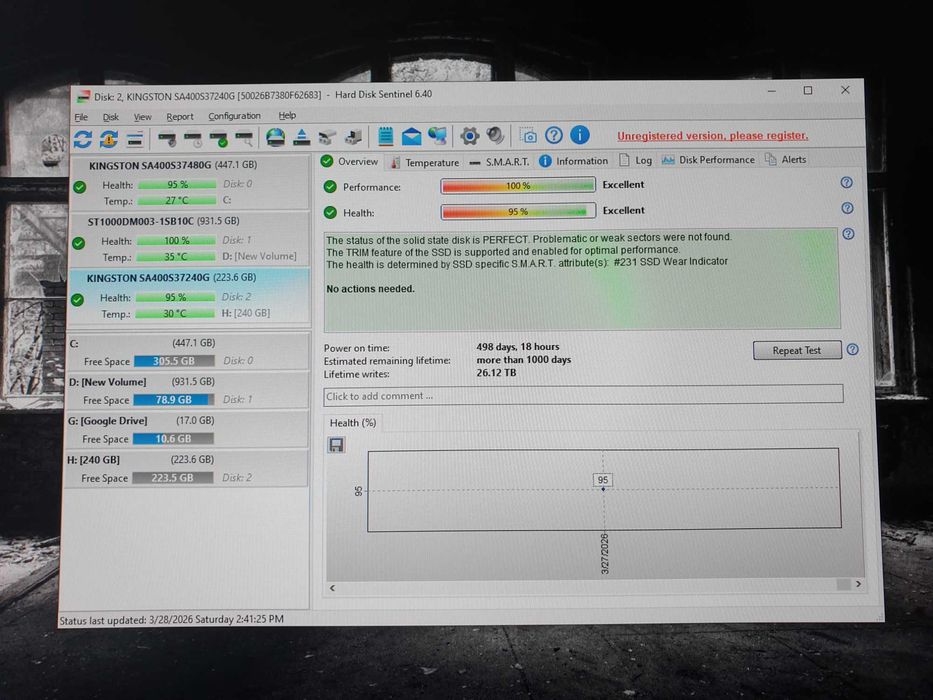Image resolution: width=933 pixels, height=700 pixels.
Task: Open the File menu
Action: click(x=81, y=117)
